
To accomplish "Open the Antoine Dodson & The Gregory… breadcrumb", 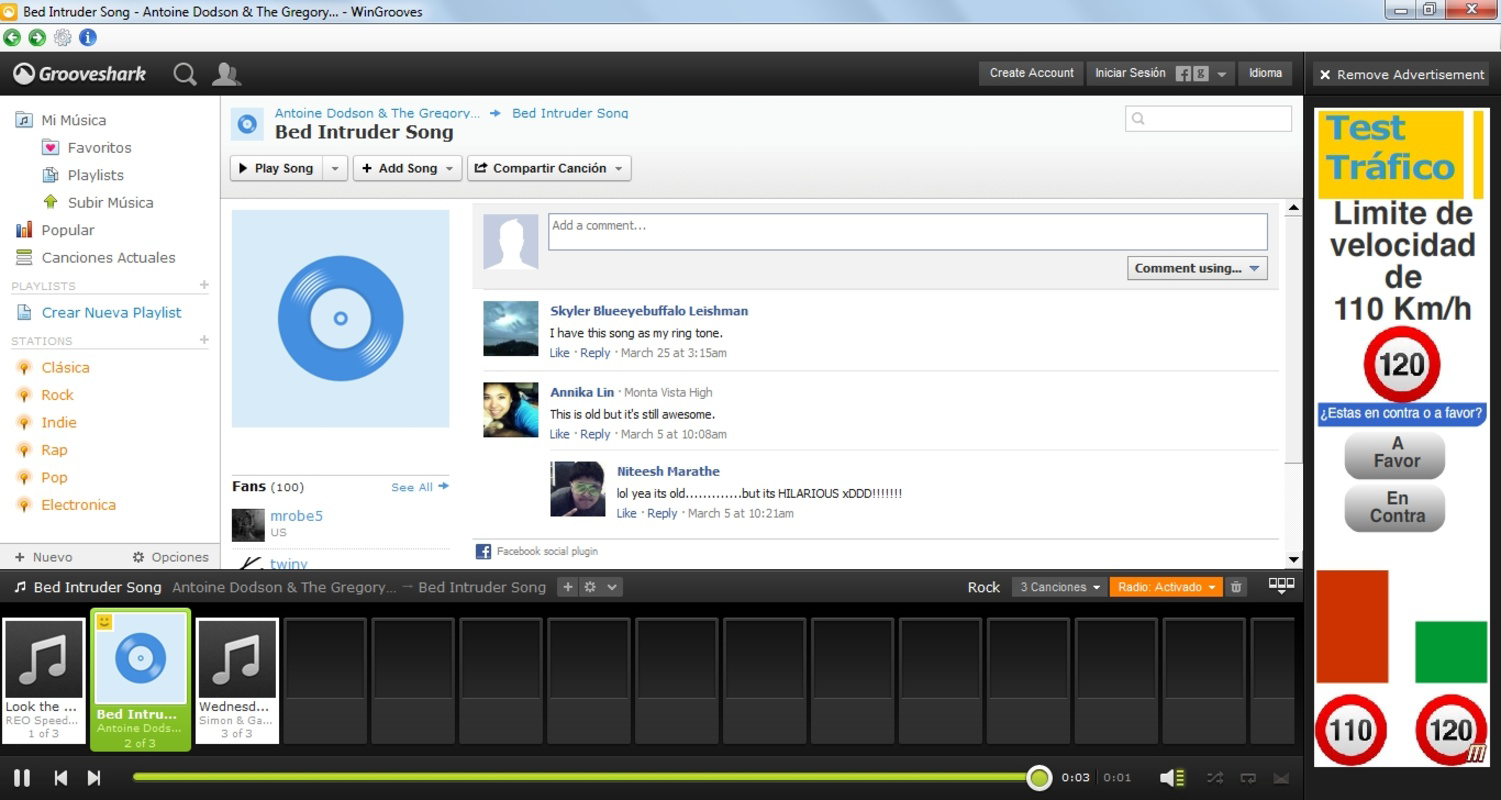I will click(377, 113).
